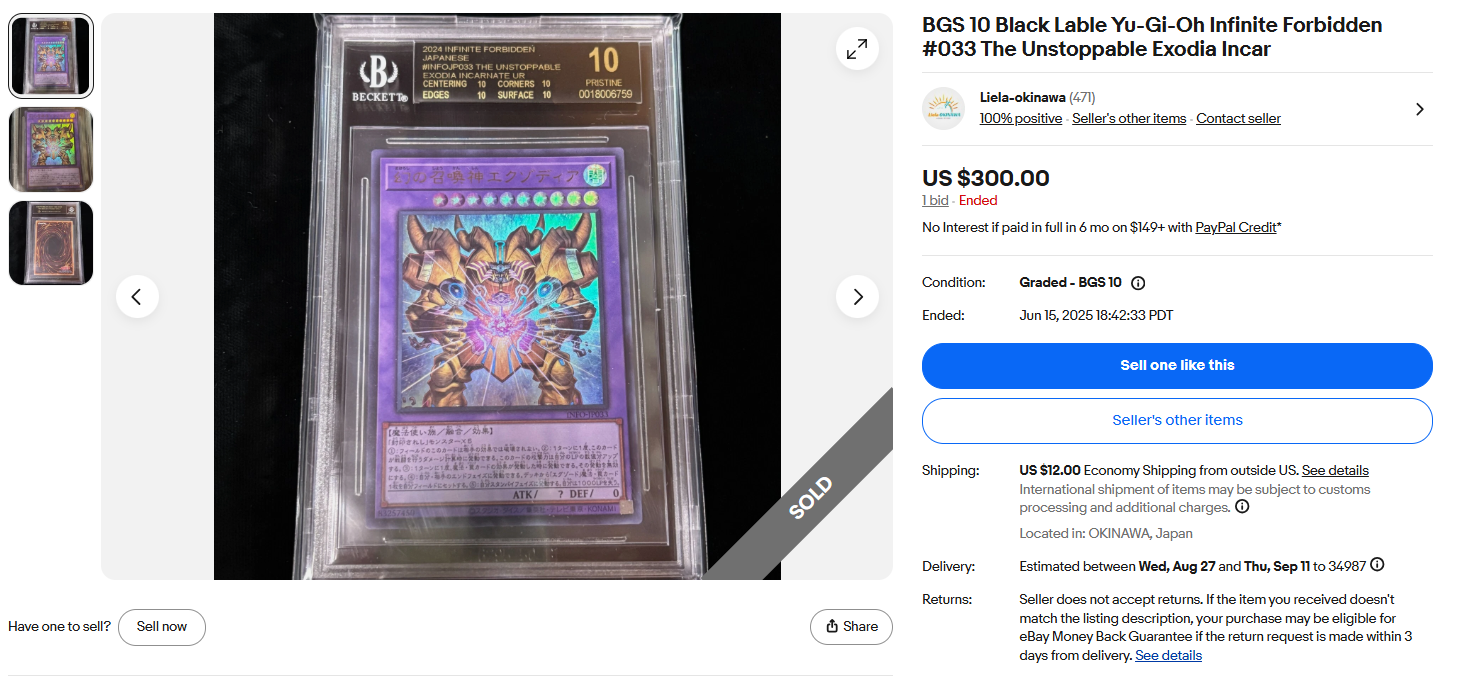Open the Seller's other items outlined button
This screenshot has width=1467, height=676.
point(1177,421)
